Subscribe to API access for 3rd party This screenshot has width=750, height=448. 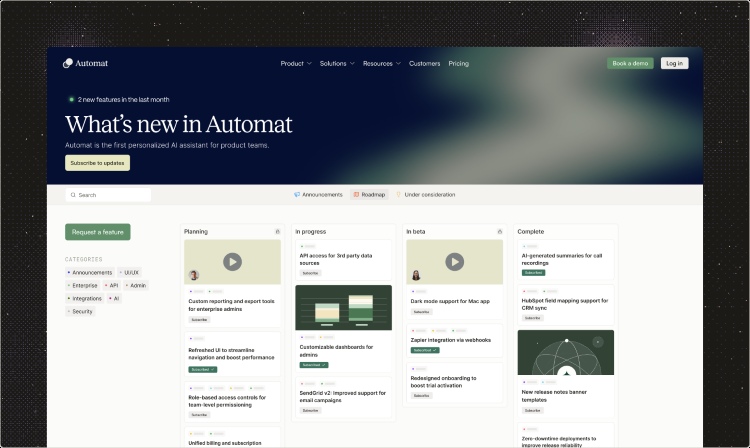click(310, 273)
